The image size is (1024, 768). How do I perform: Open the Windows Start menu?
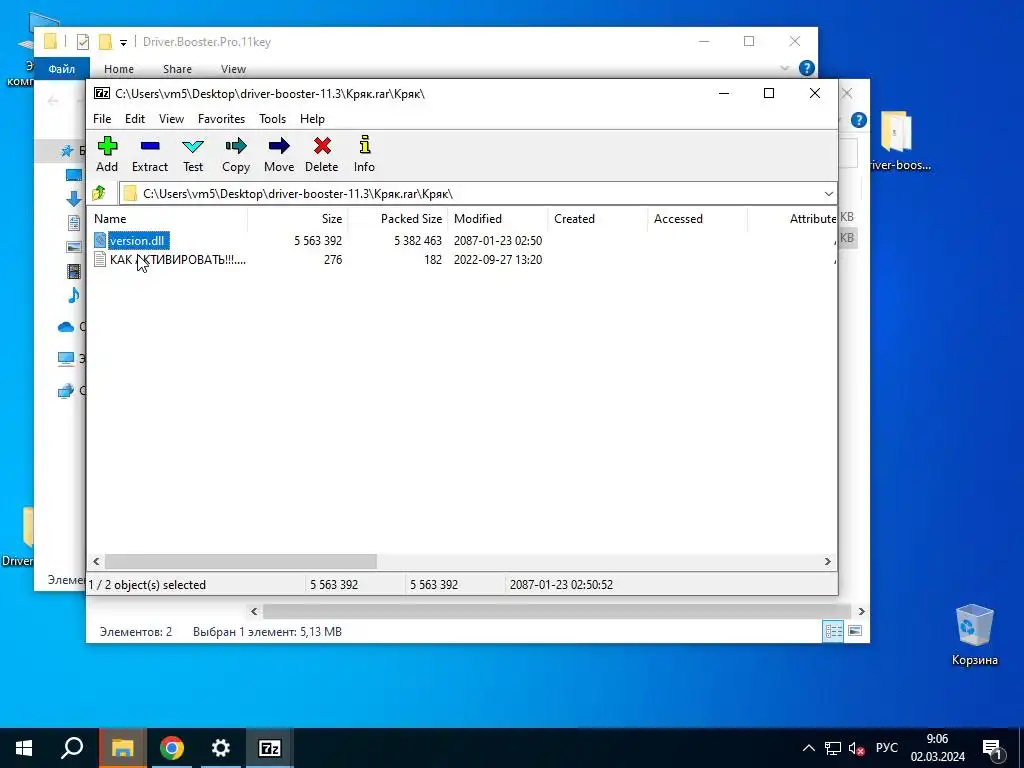coord(24,748)
